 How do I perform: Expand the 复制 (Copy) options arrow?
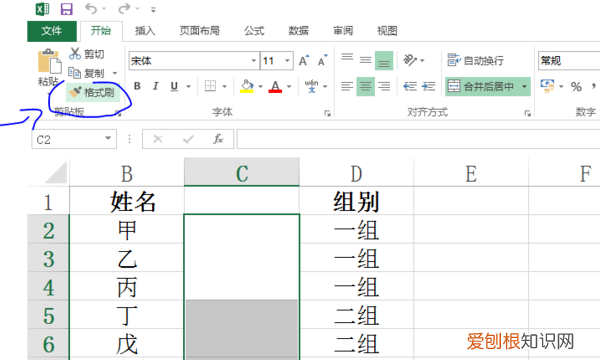point(115,73)
